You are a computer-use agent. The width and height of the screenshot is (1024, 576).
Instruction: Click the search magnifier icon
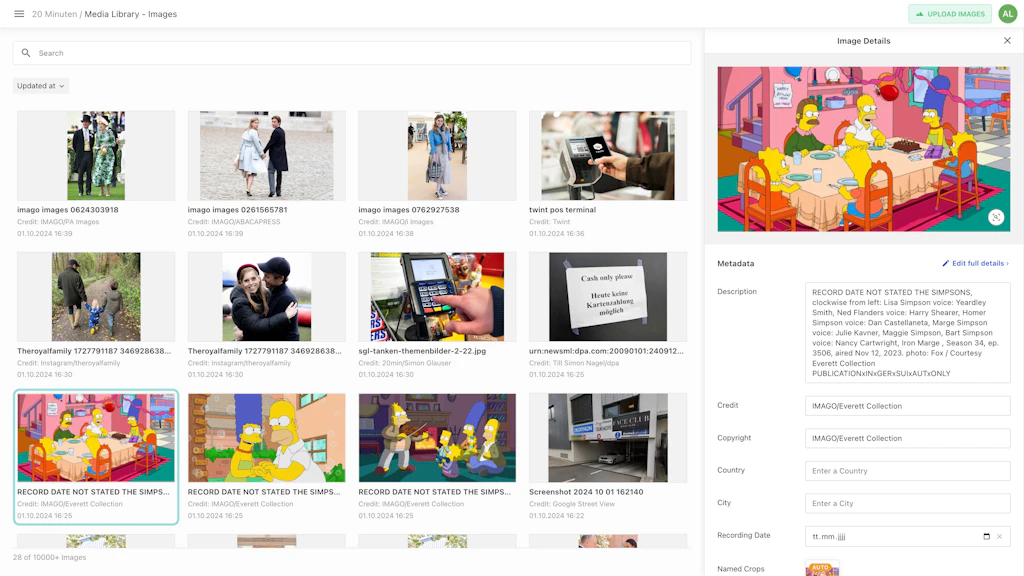(25, 53)
